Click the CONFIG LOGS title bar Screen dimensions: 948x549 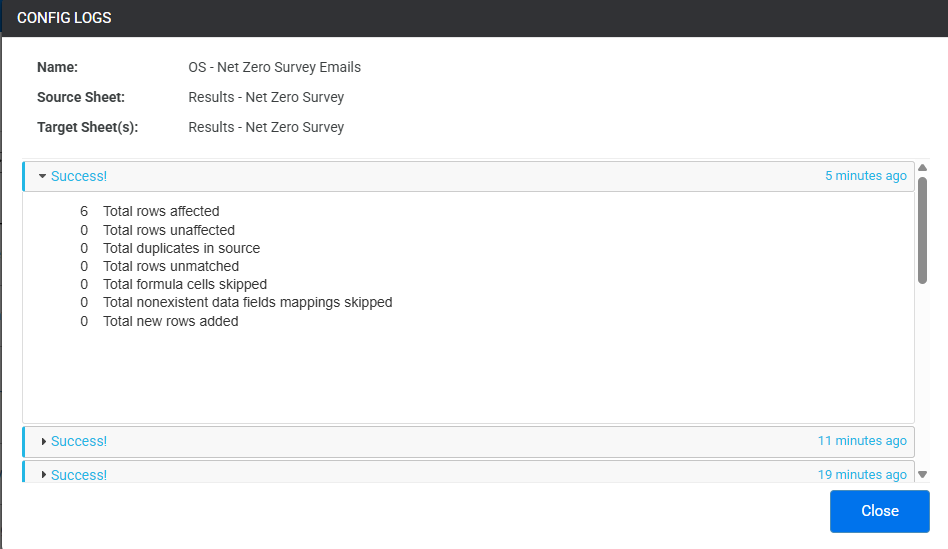pyautogui.click(x=474, y=18)
